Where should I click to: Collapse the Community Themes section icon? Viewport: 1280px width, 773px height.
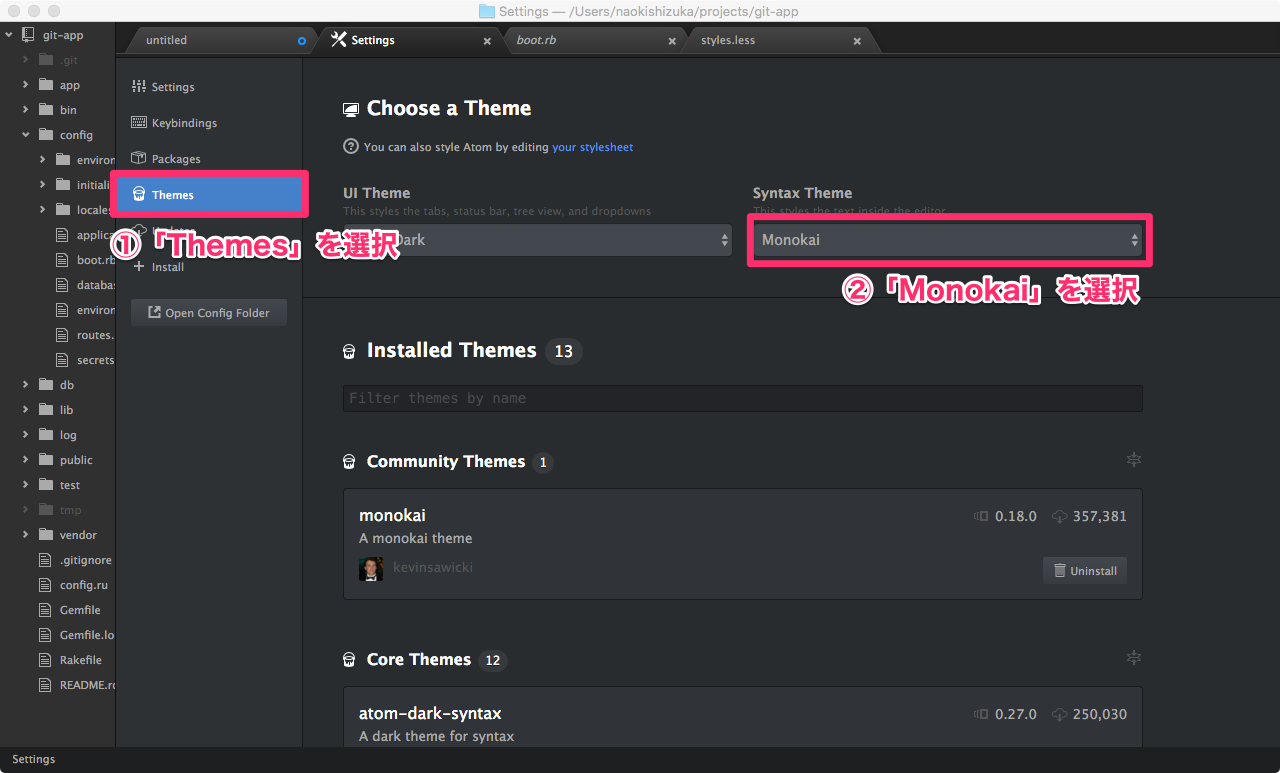point(1133,460)
